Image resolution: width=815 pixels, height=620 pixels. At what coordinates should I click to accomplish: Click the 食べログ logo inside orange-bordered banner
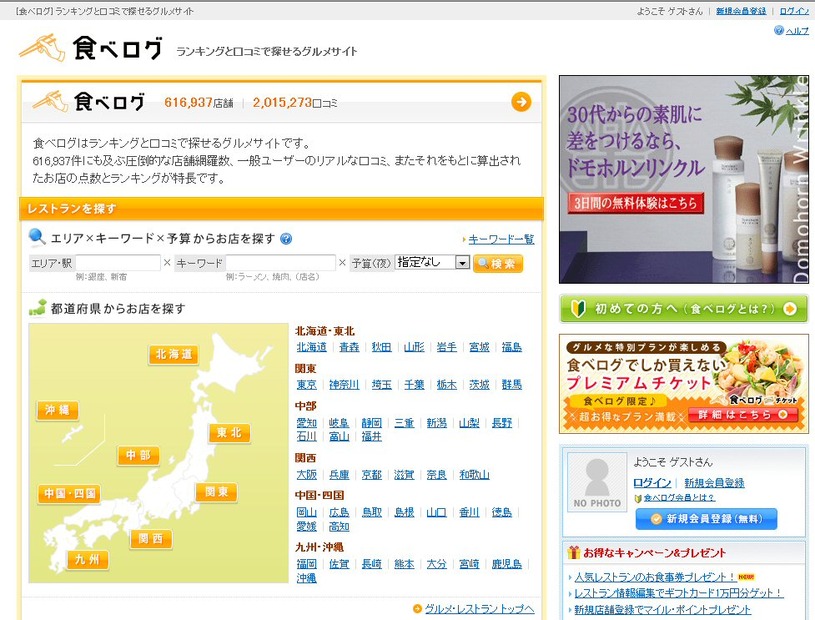pos(89,102)
